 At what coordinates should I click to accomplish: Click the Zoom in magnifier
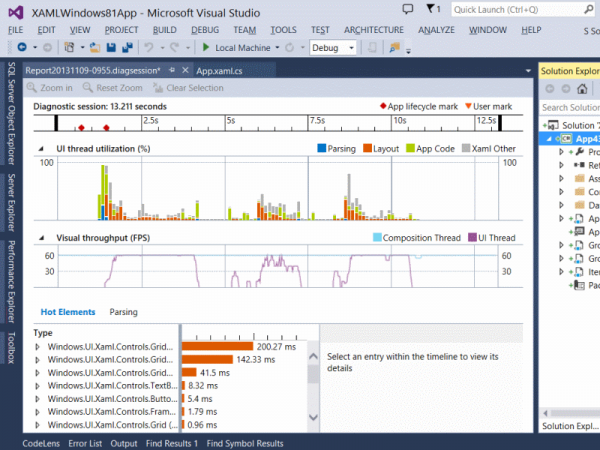[x=32, y=88]
